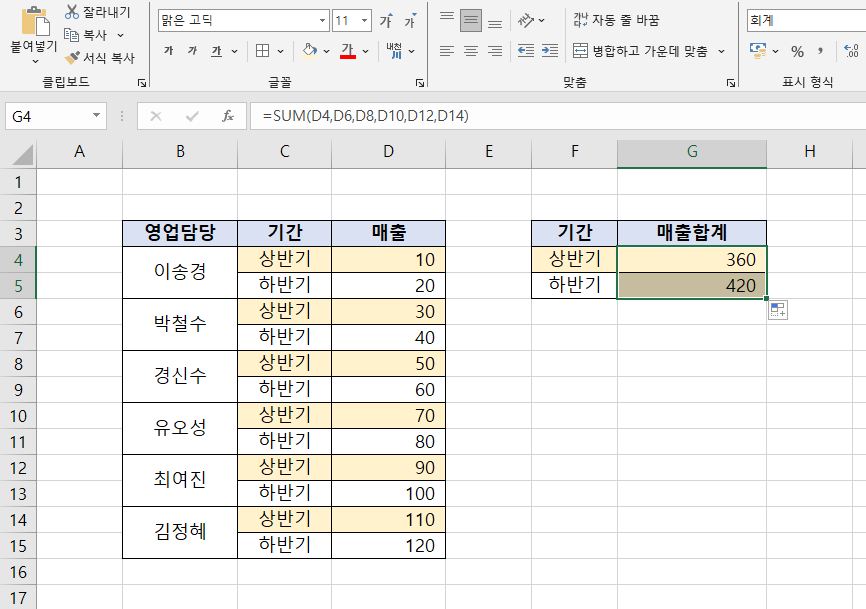Image resolution: width=866 pixels, height=609 pixels.
Task: Select row 4 header
Action: (x=18, y=260)
